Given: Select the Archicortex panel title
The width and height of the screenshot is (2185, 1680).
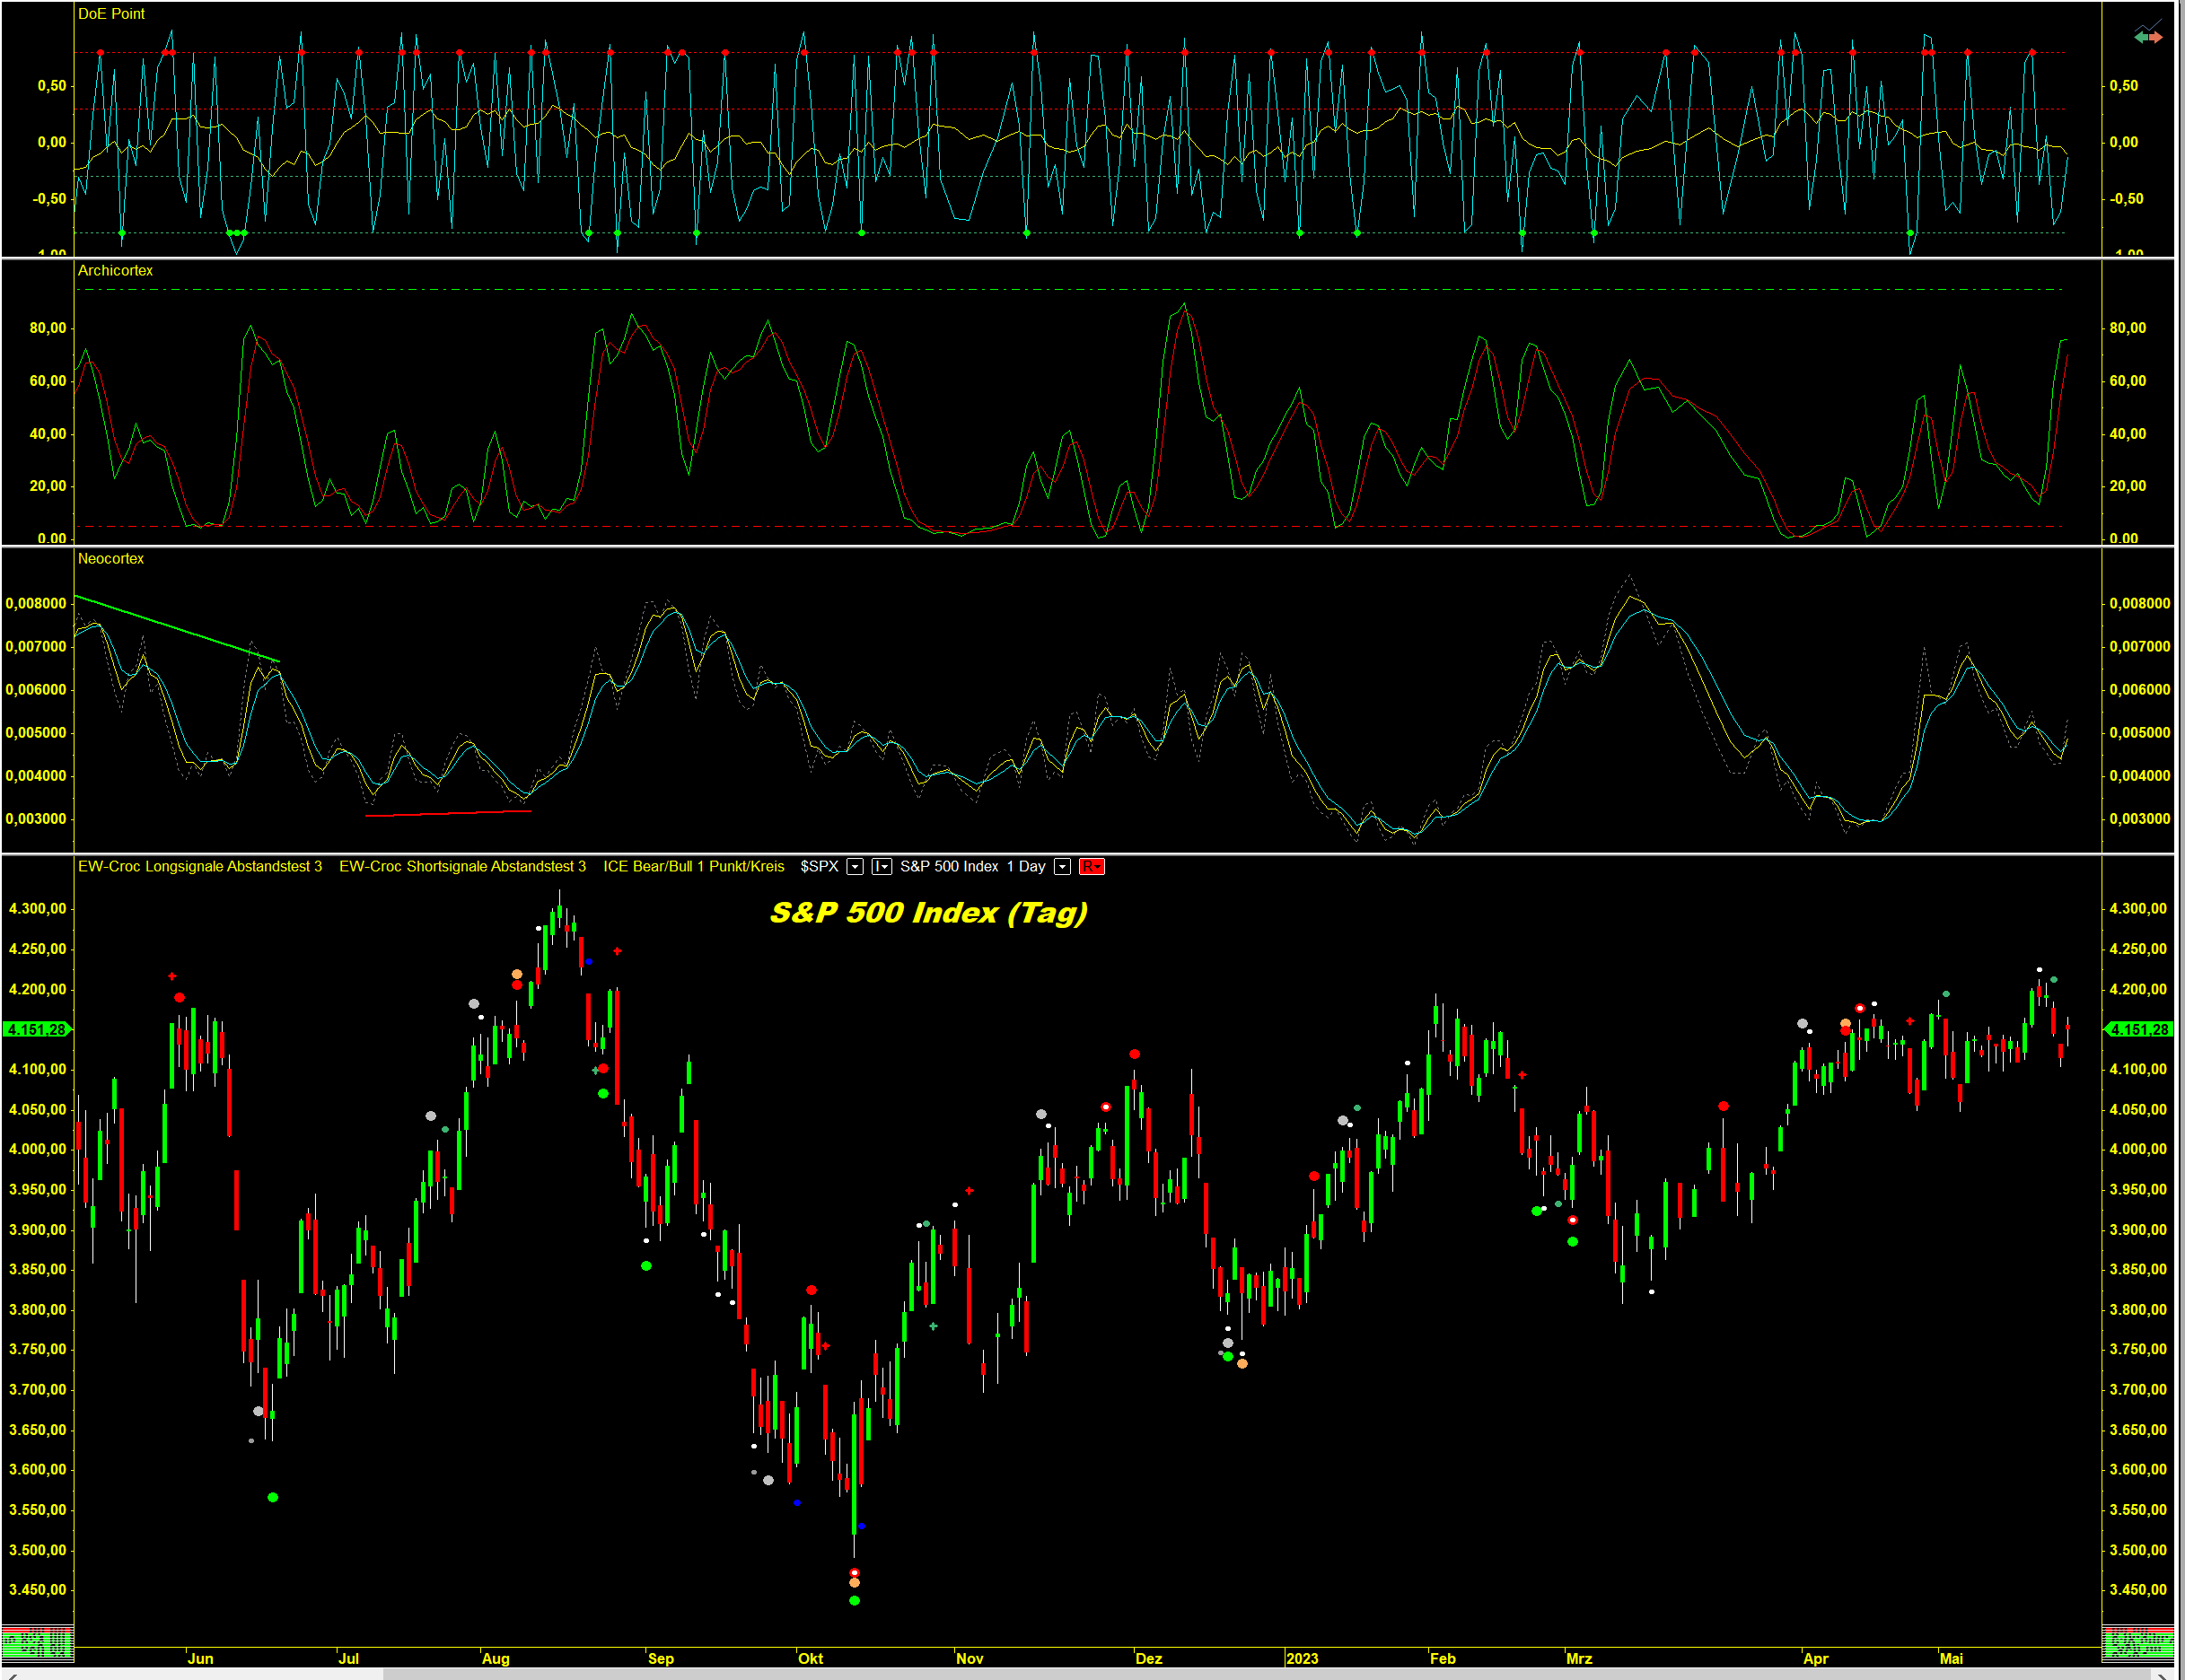Looking at the screenshot, I should [115, 271].
